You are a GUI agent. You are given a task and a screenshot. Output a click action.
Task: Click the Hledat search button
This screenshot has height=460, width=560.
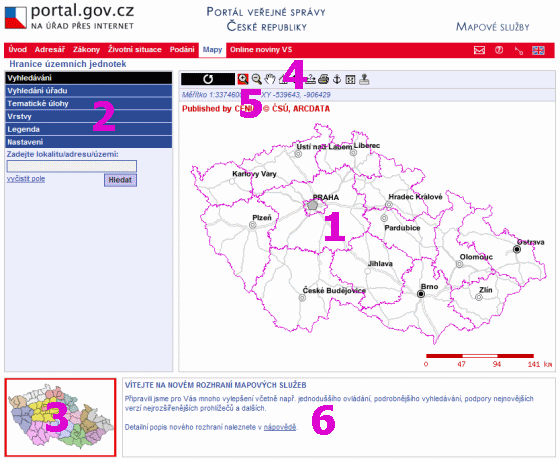pyautogui.click(x=120, y=180)
